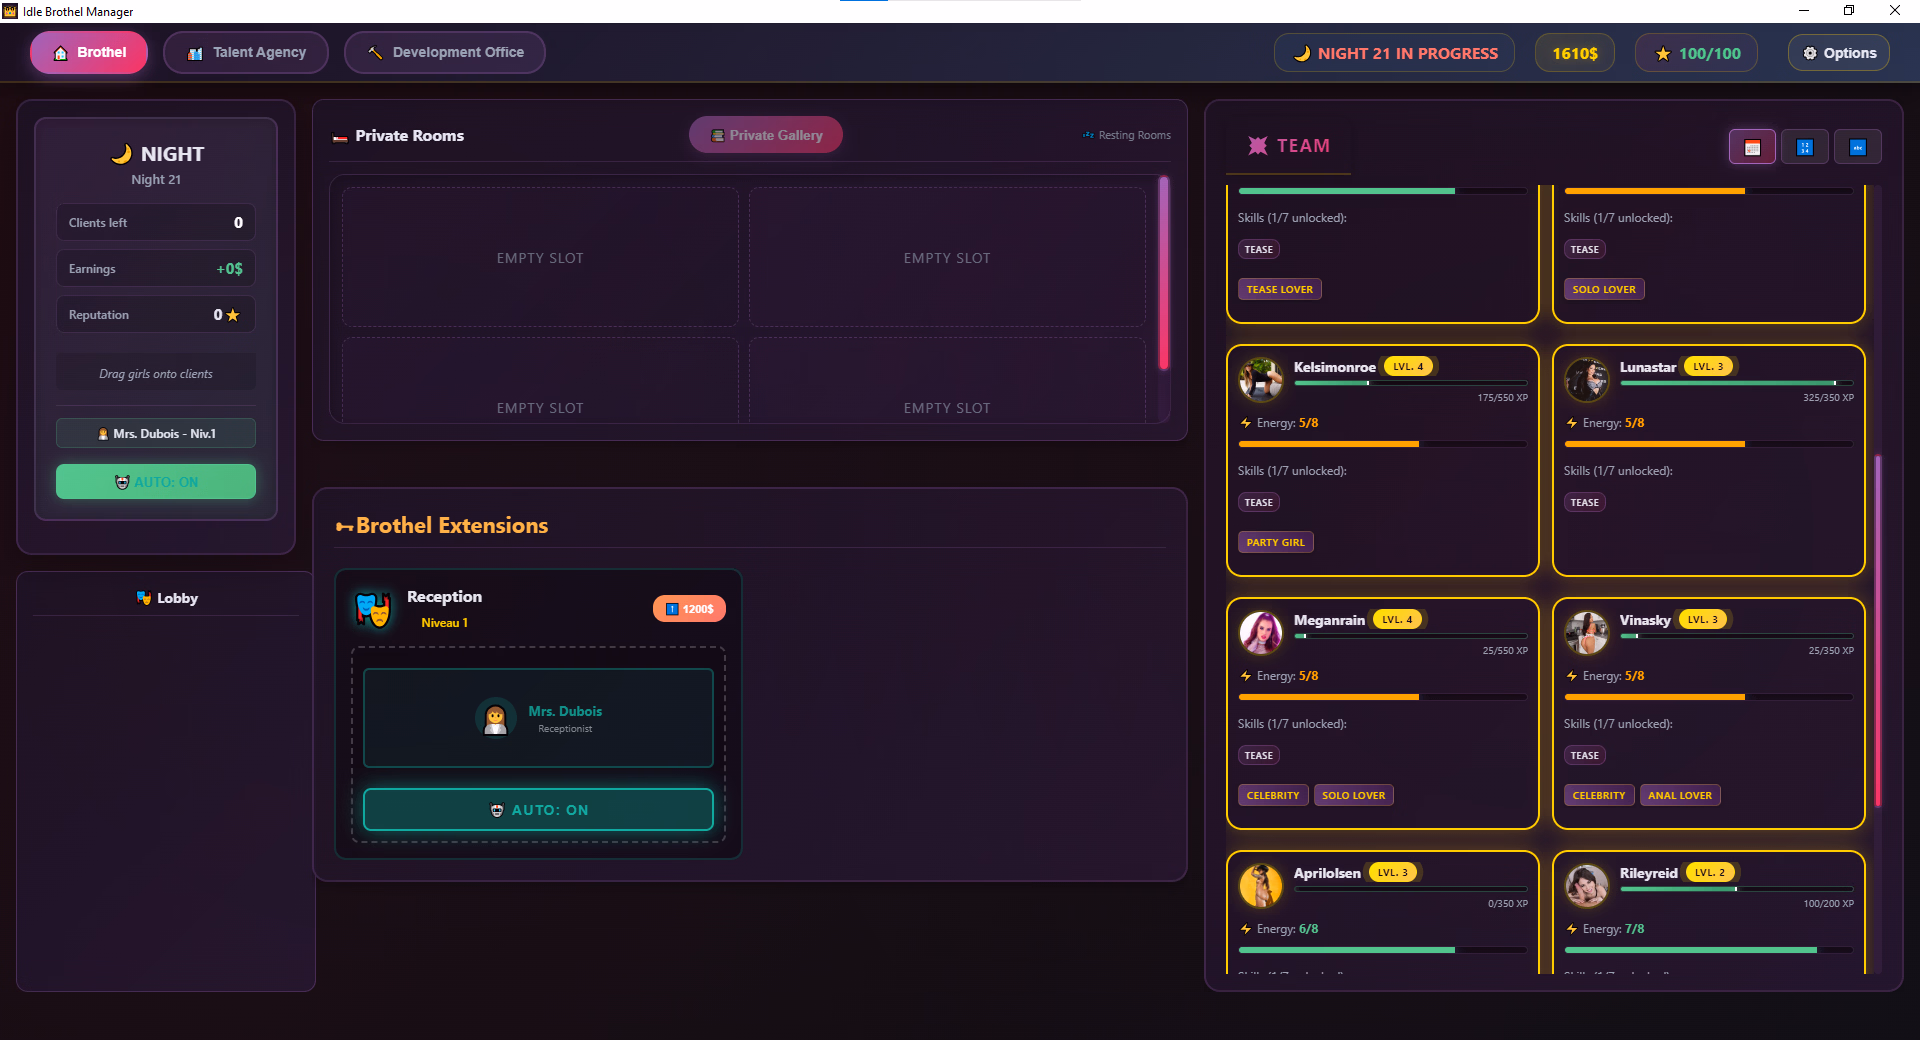Click the Mrs. Dubois - Niv.1 button
Viewport: 1920px width, 1040px height.
[x=156, y=433]
